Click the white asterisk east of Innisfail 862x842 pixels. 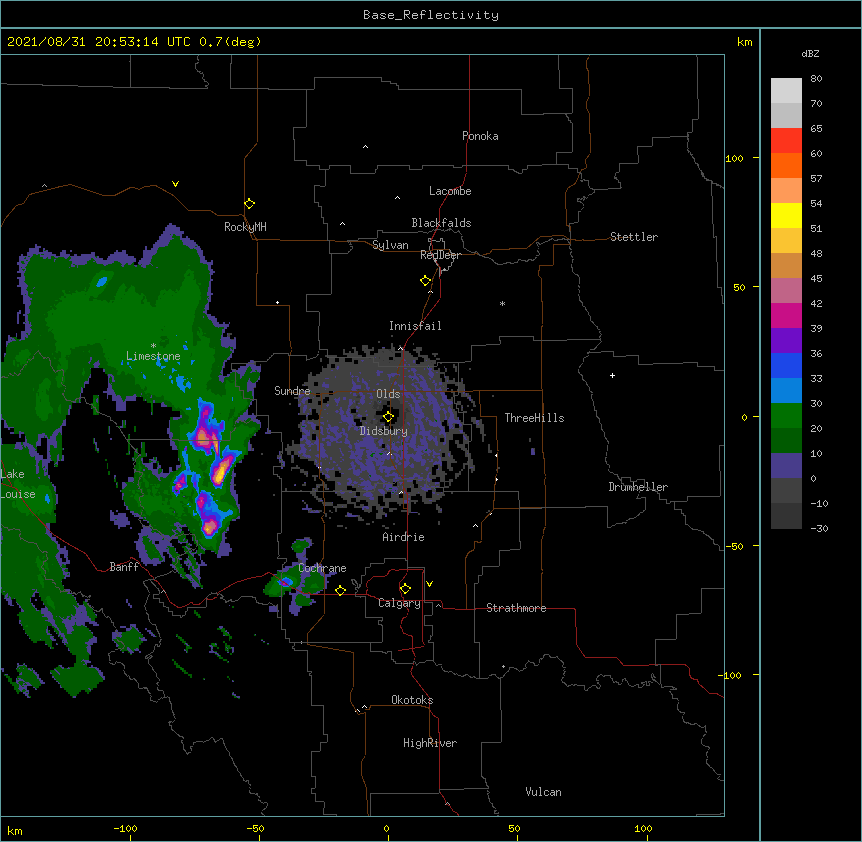[502, 303]
